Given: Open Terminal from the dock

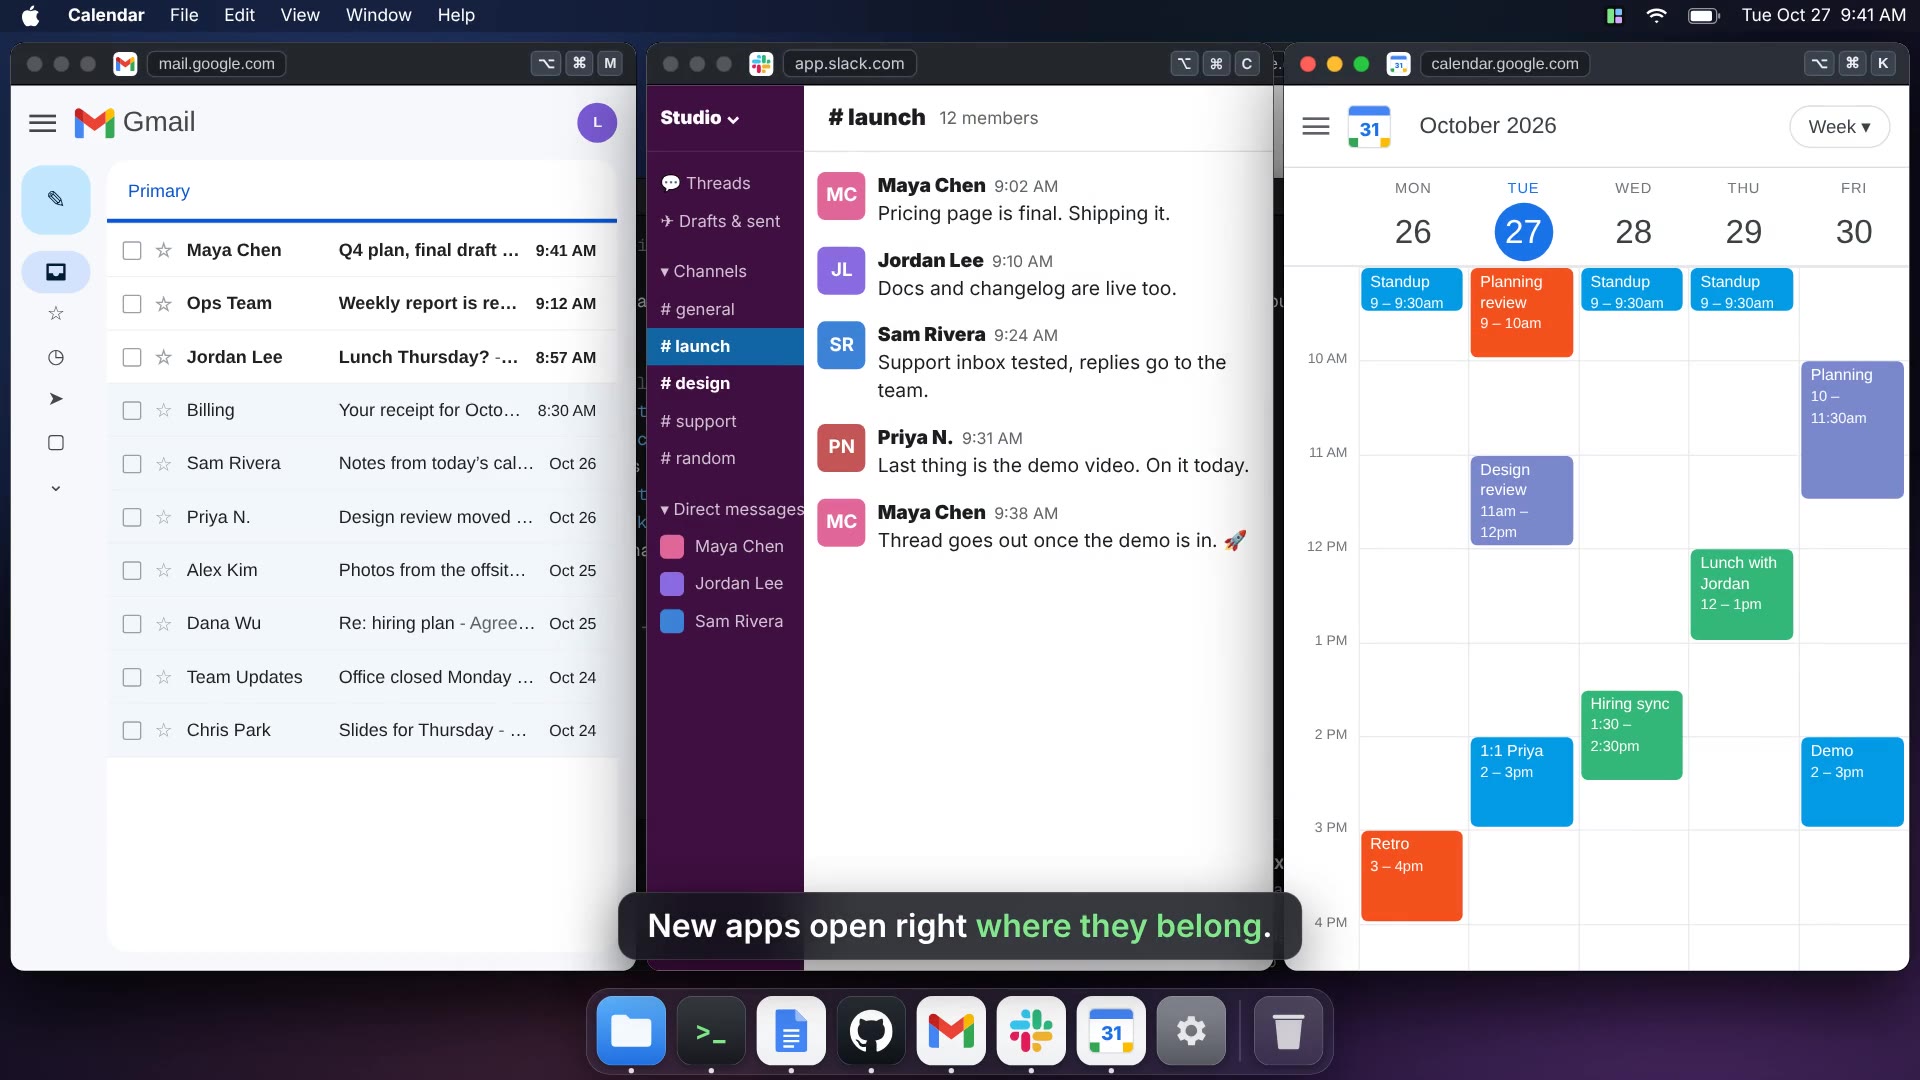Looking at the screenshot, I should [711, 1031].
